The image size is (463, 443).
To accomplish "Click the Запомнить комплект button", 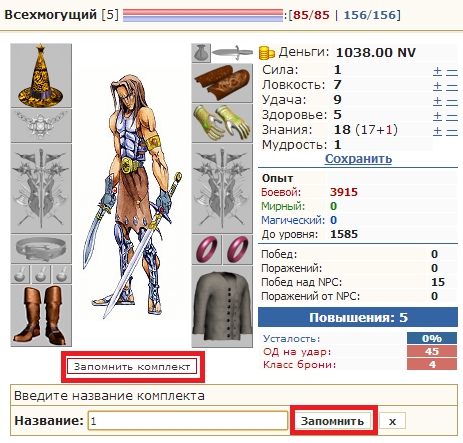I will pos(132,367).
